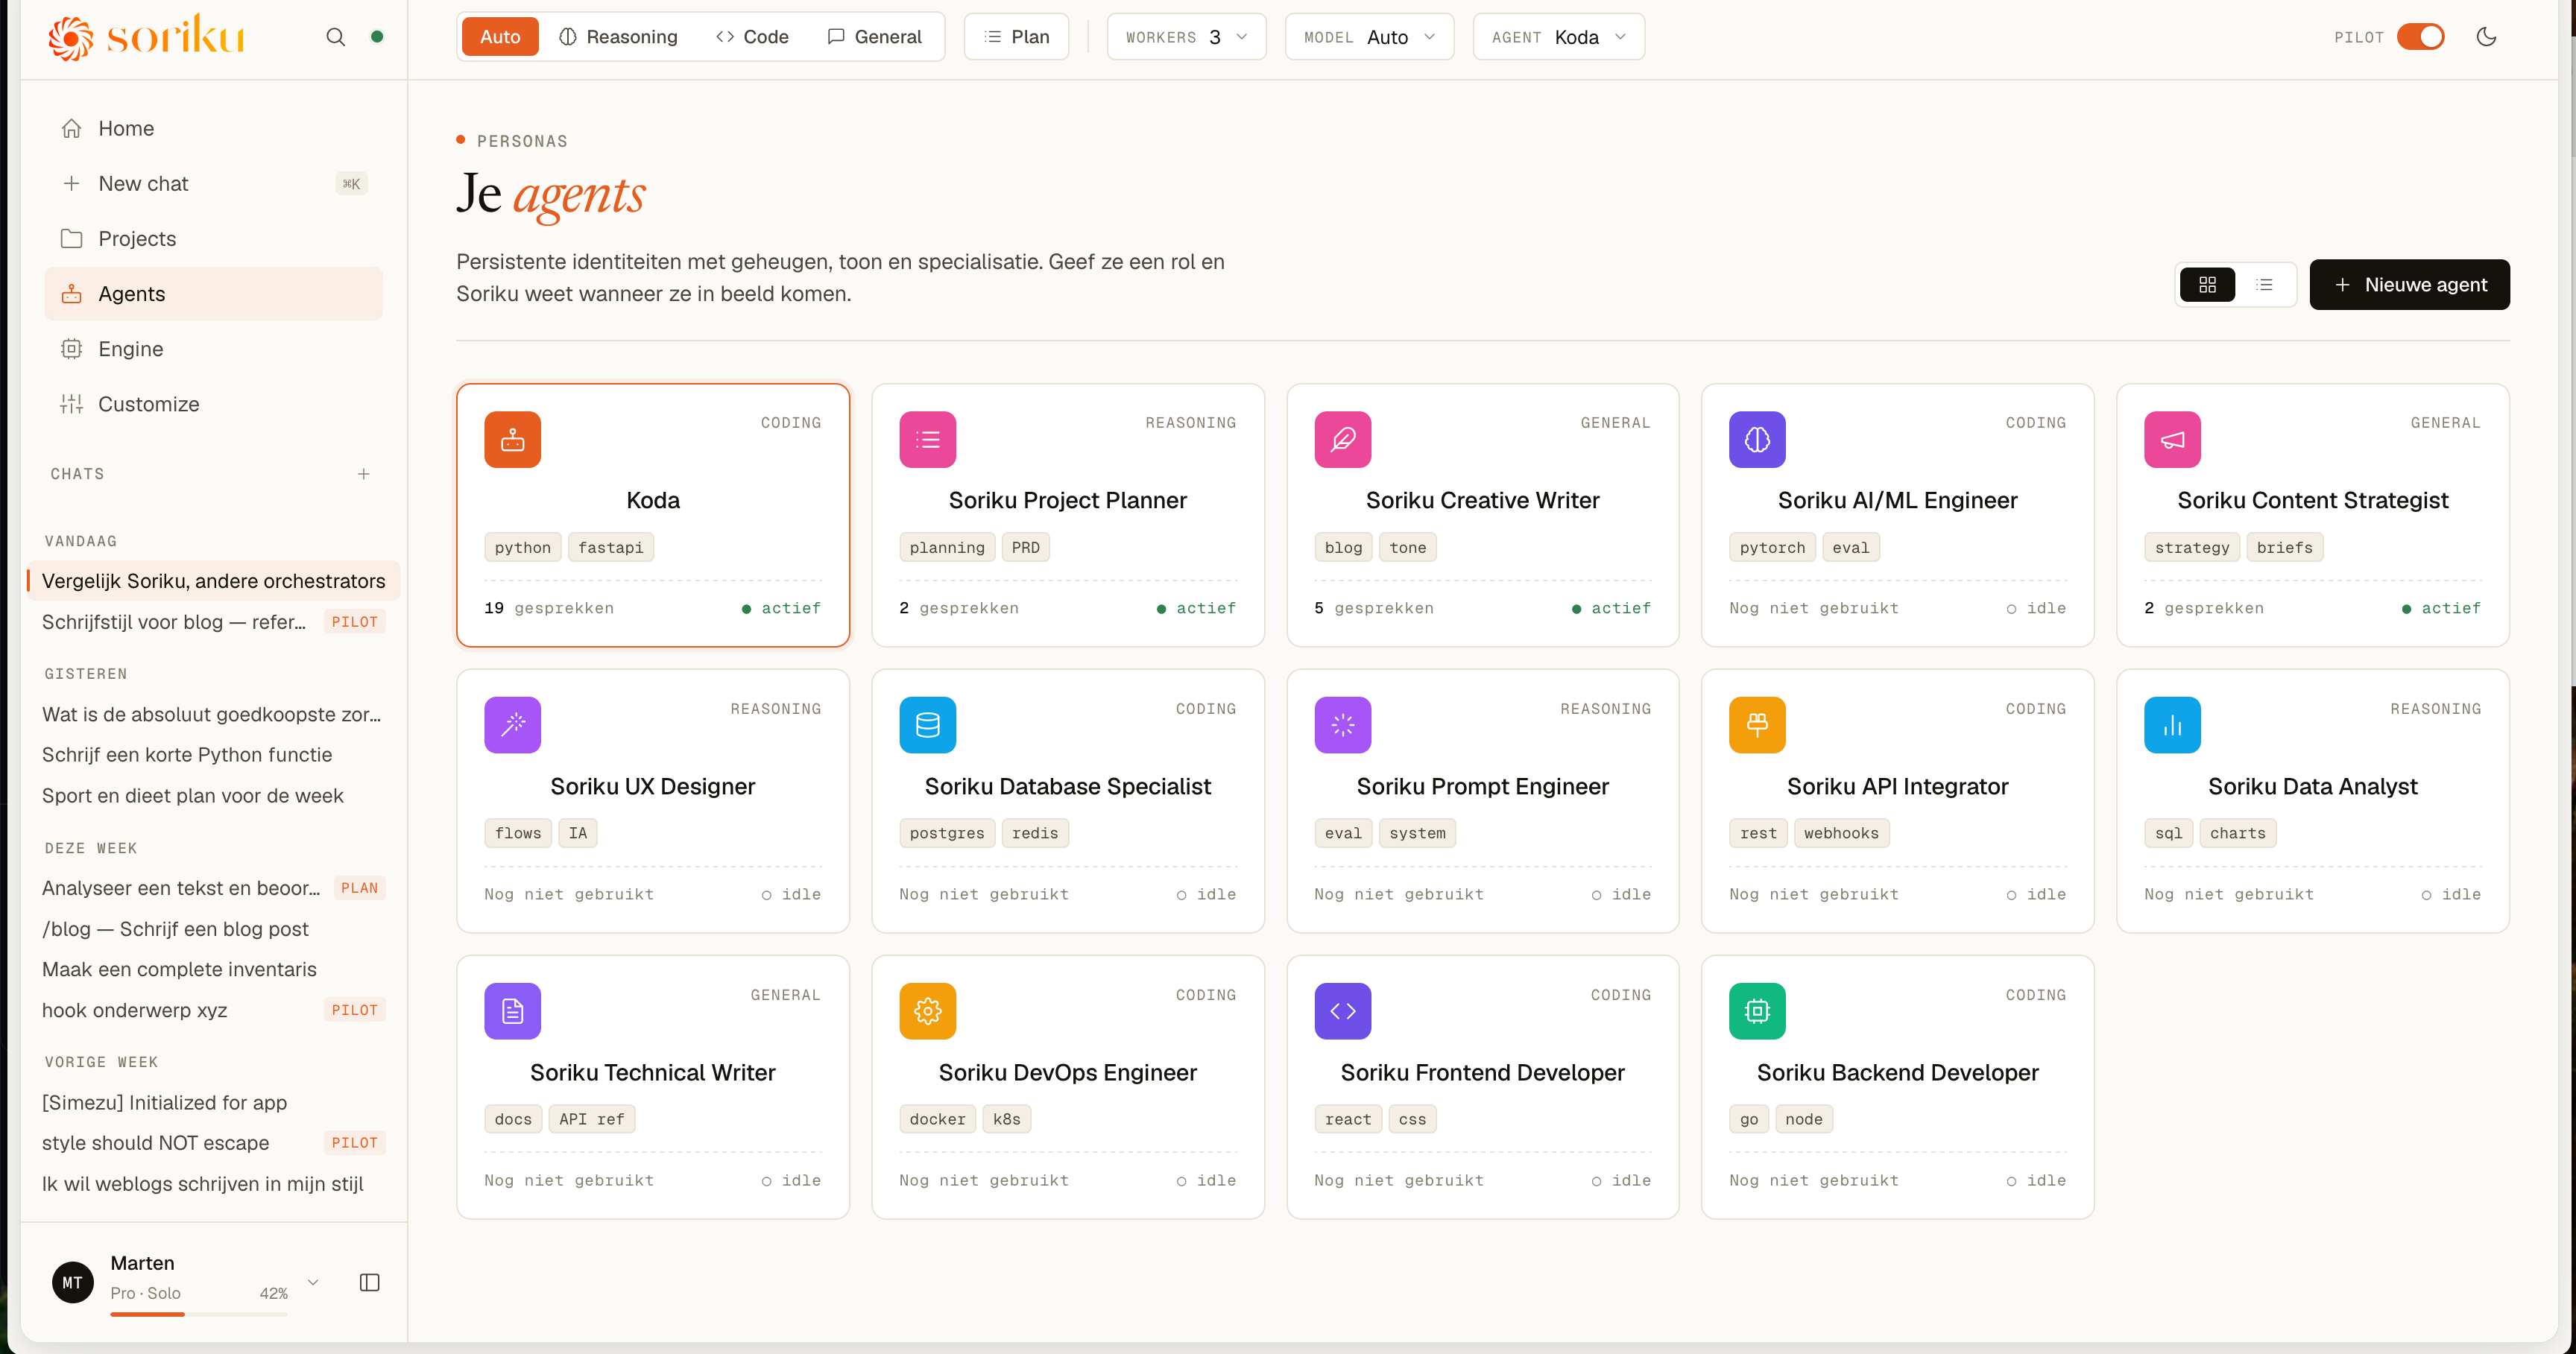The width and height of the screenshot is (2576, 1354).
Task: Select Code mode
Action: point(752,37)
